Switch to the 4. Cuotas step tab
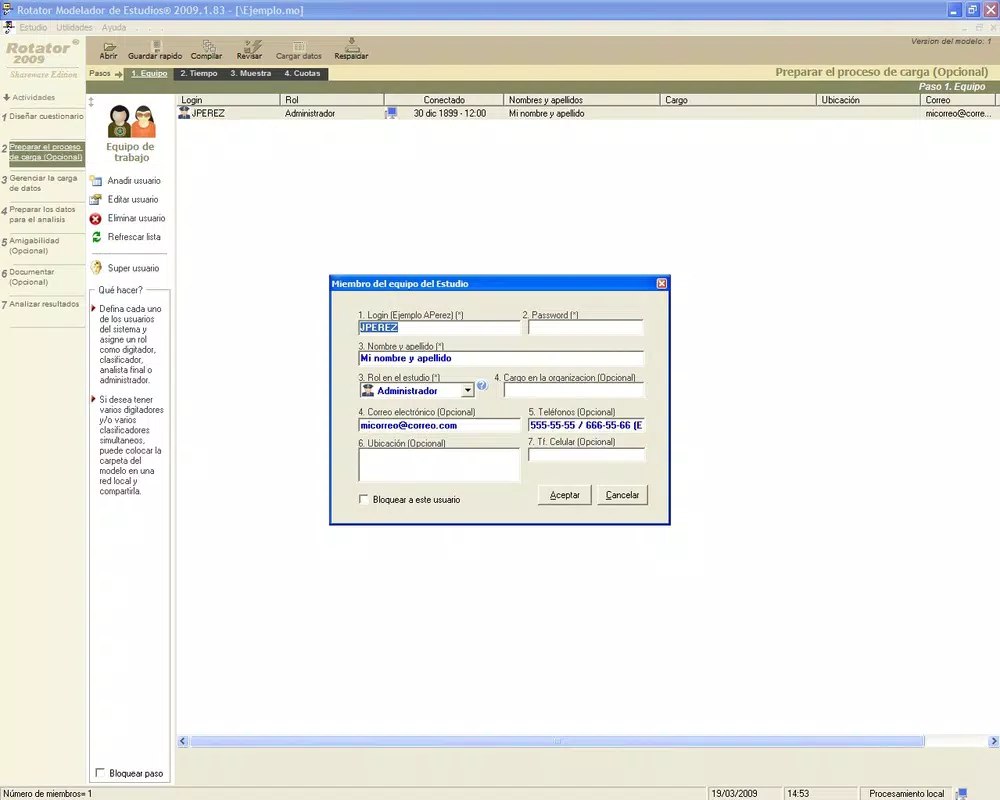 point(302,73)
